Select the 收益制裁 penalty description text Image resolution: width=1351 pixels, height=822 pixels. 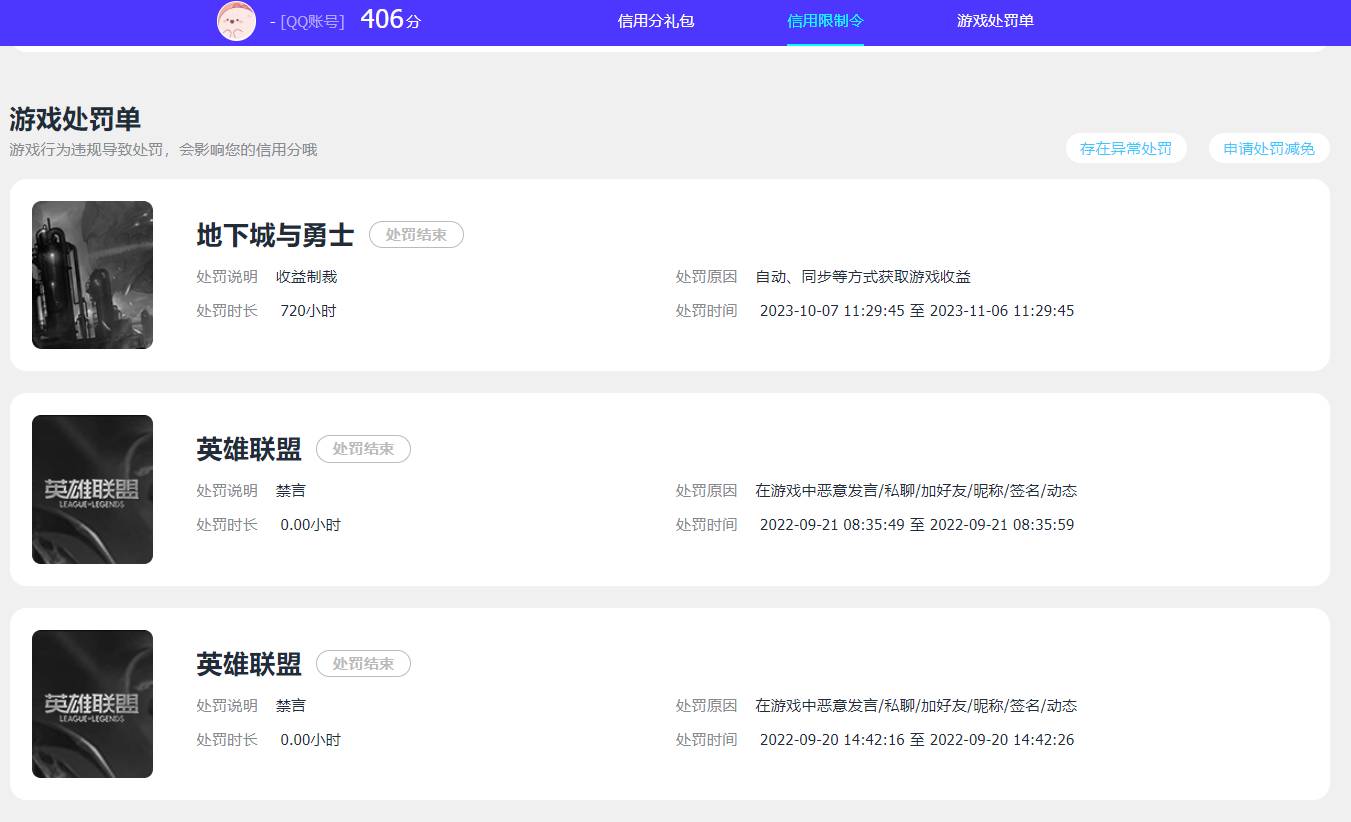pyautogui.click(x=306, y=276)
